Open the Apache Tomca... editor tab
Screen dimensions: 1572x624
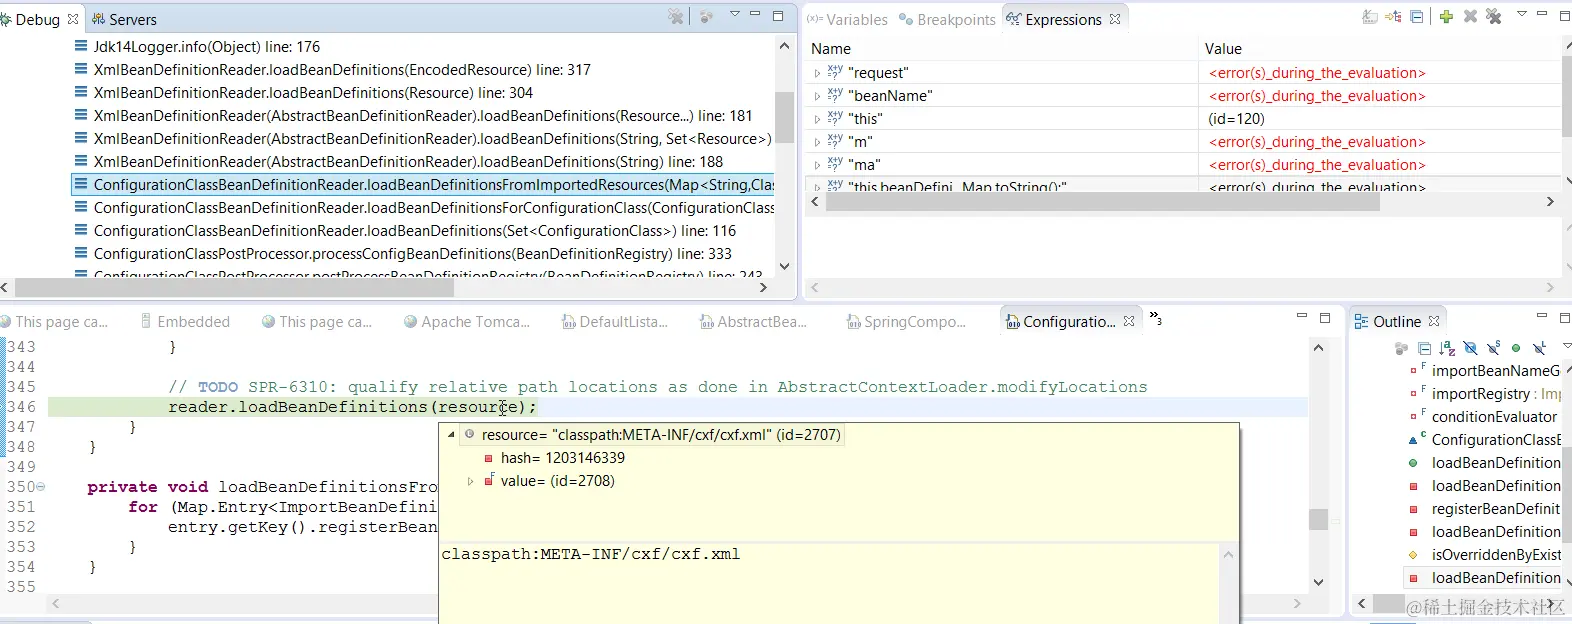(466, 321)
